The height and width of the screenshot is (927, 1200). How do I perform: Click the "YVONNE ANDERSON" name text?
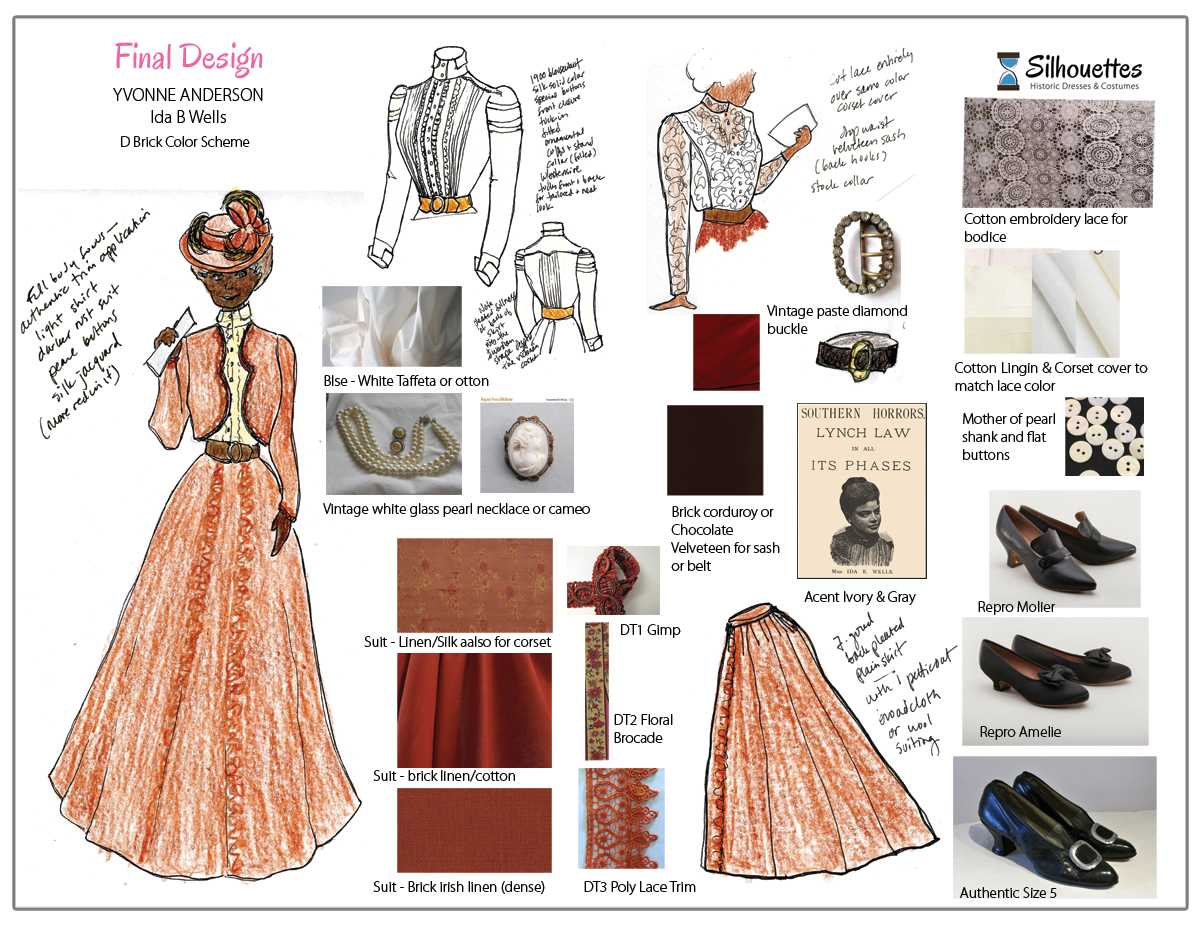[x=189, y=95]
